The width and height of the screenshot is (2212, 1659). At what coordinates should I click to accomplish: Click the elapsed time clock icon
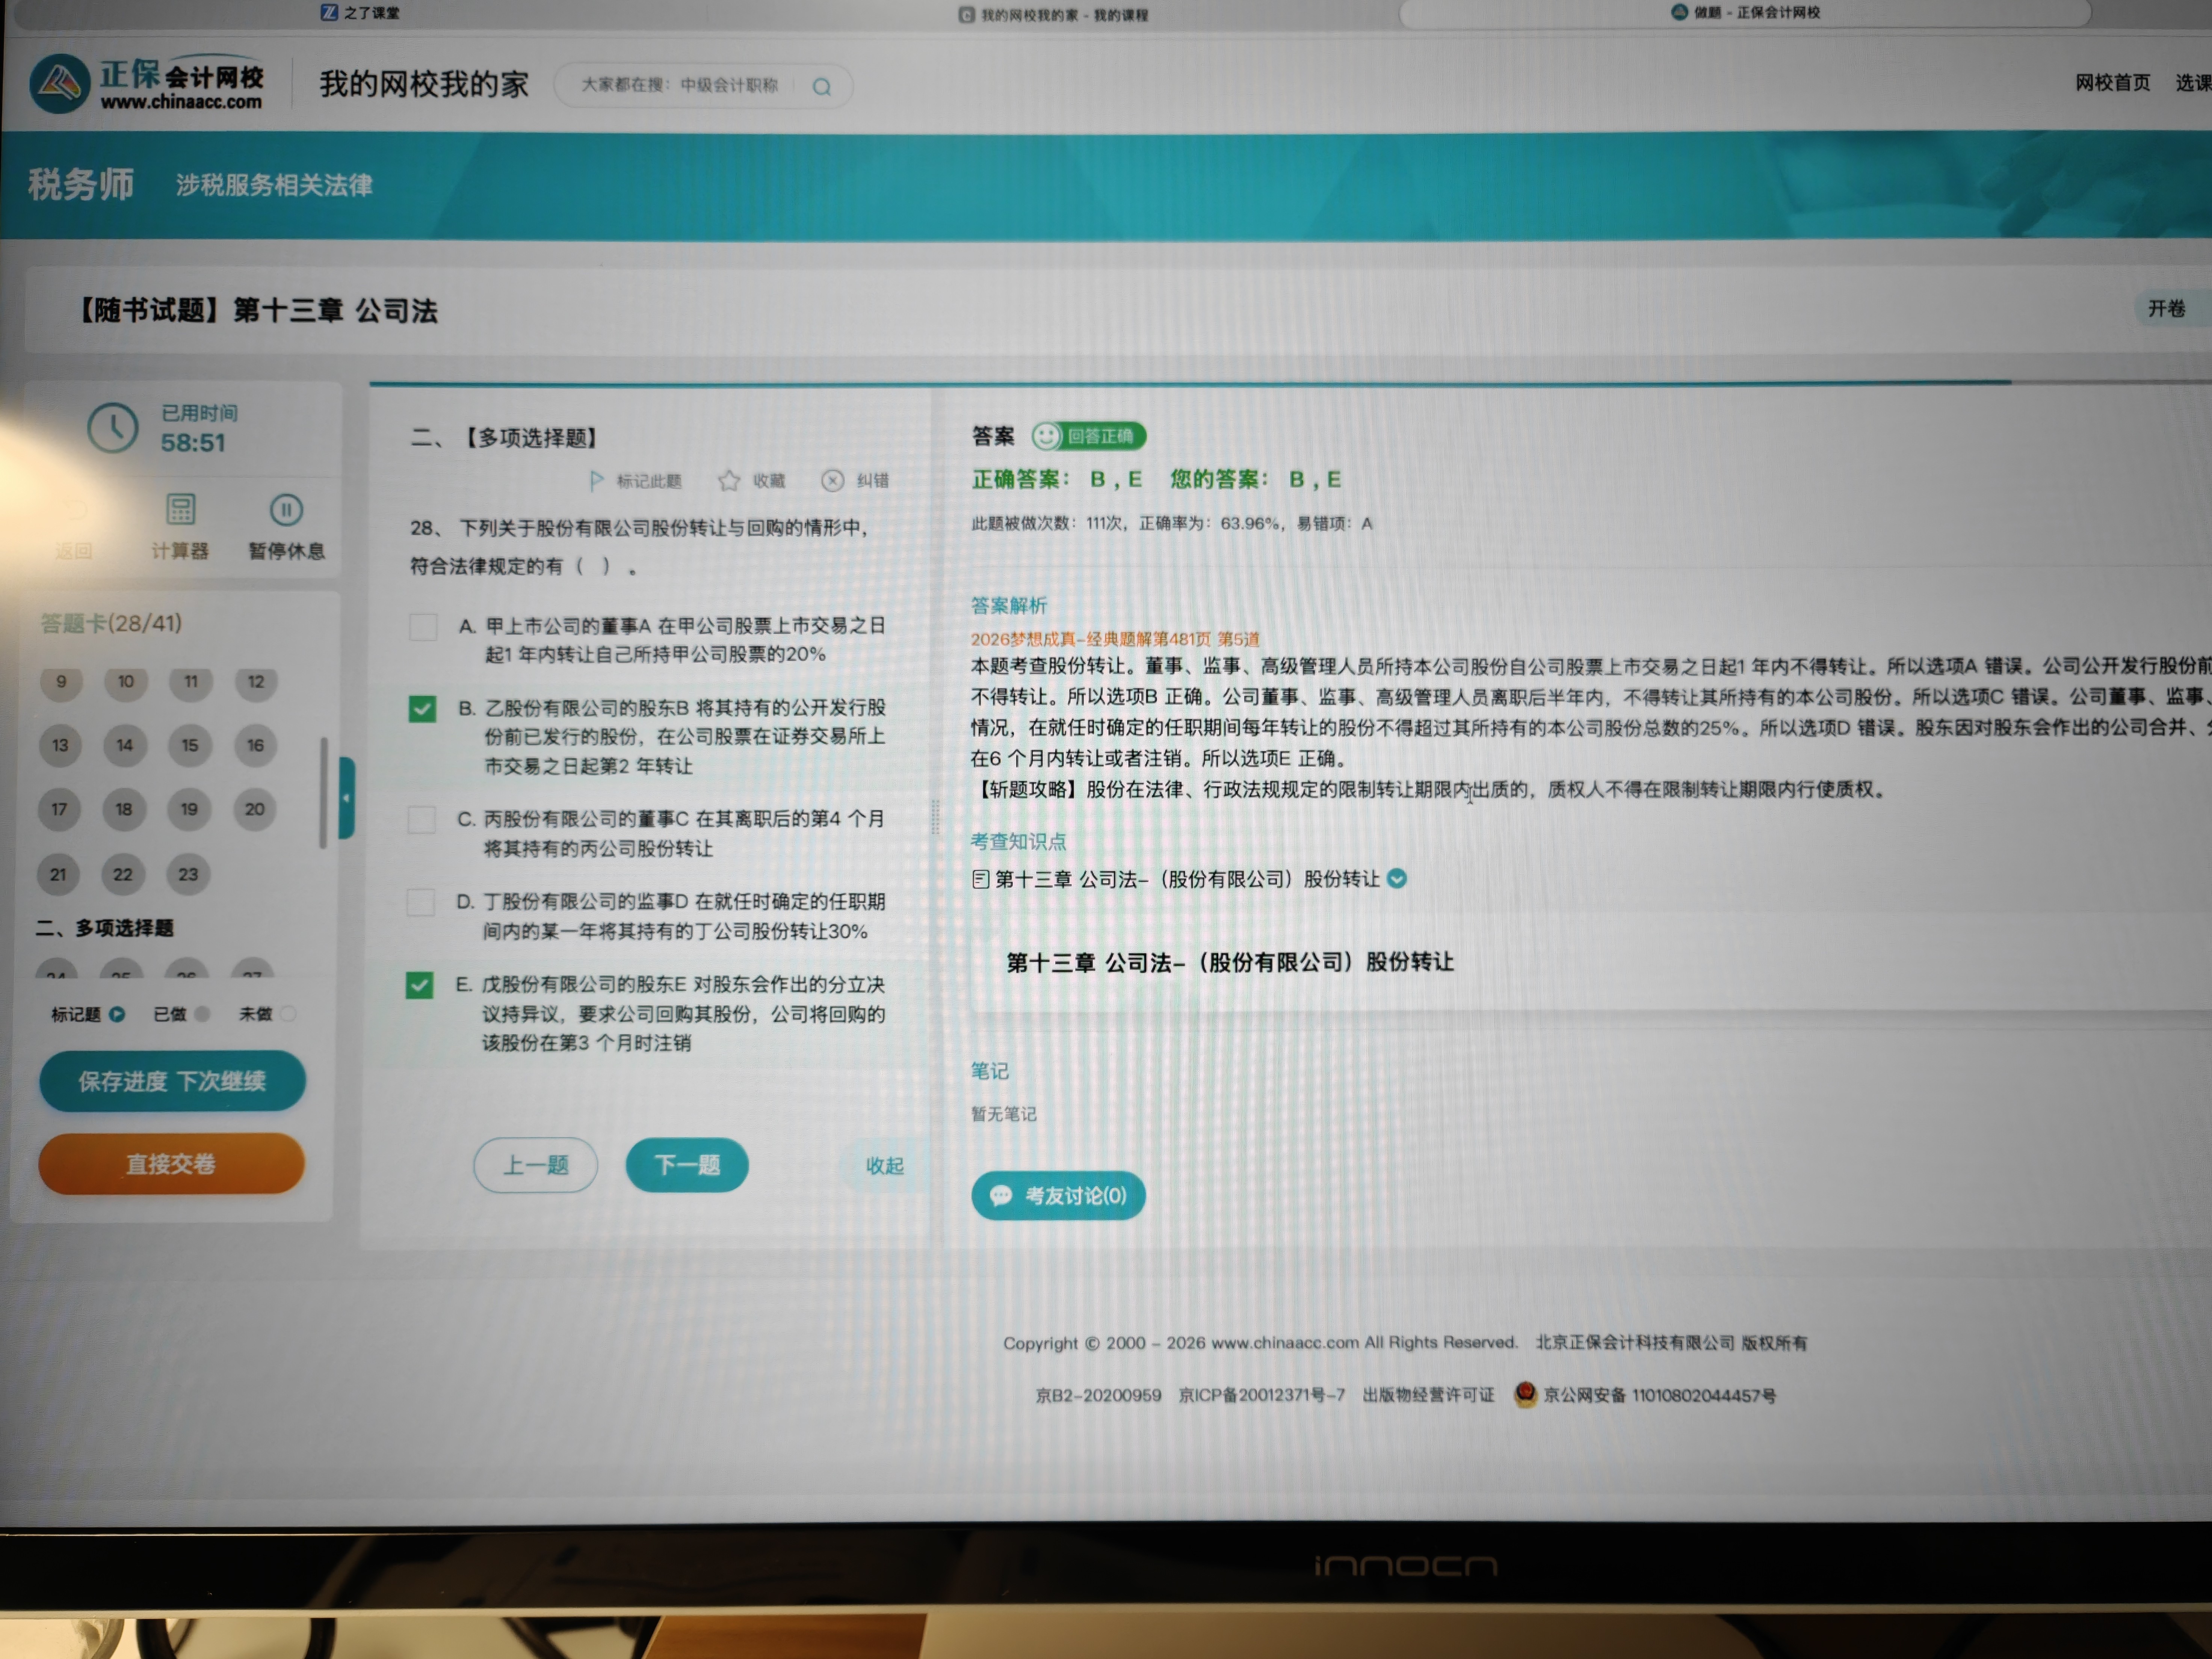click(x=113, y=428)
